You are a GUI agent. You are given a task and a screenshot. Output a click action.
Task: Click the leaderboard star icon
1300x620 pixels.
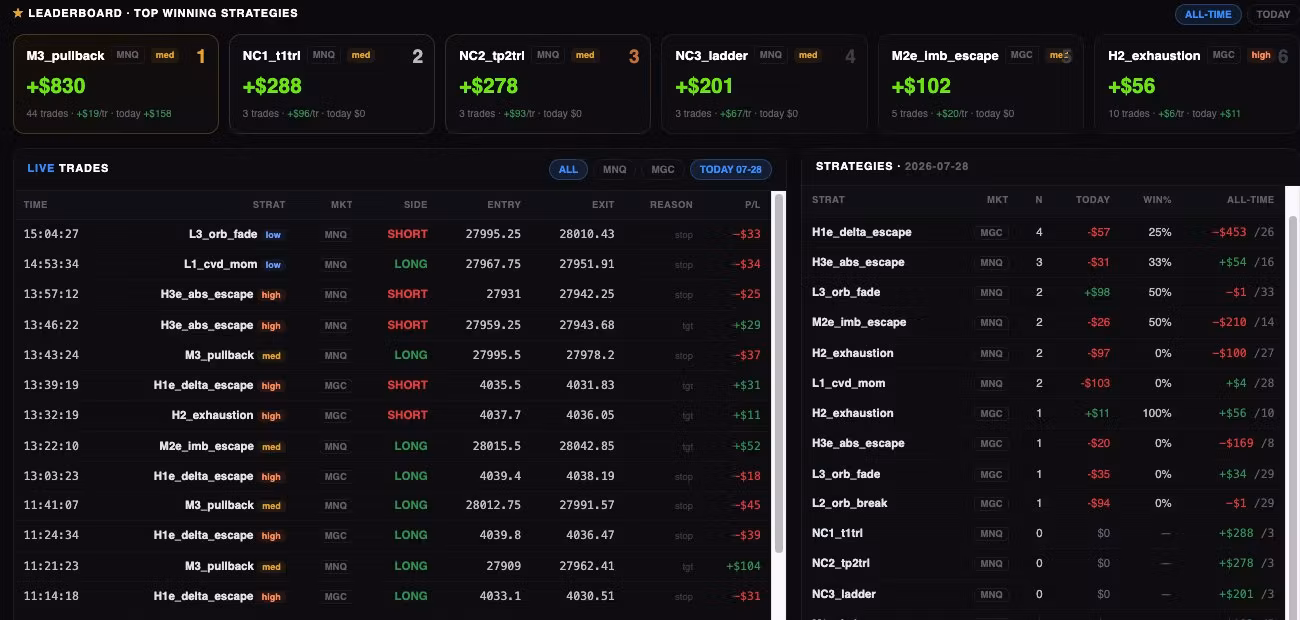click(17, 13)
